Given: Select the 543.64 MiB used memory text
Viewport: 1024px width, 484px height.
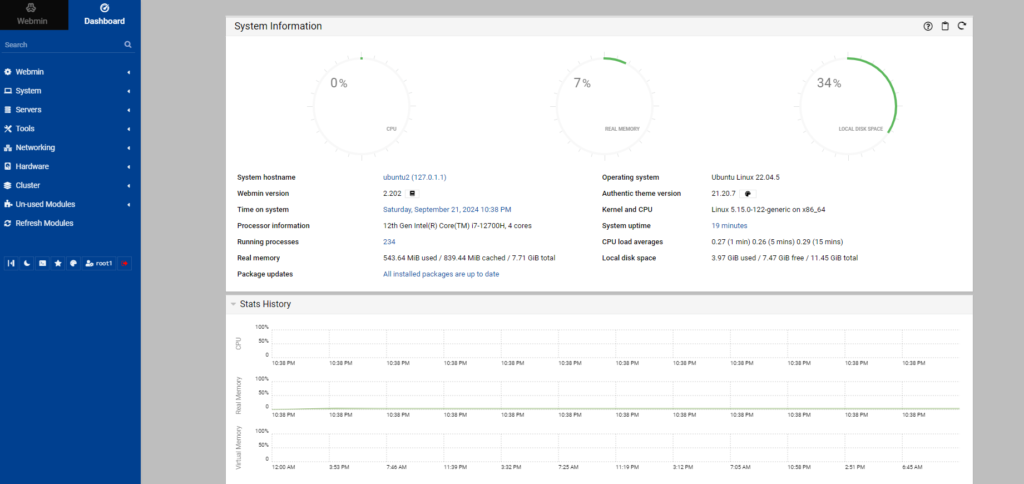Looking at the screenshot, I should (469, 258).
